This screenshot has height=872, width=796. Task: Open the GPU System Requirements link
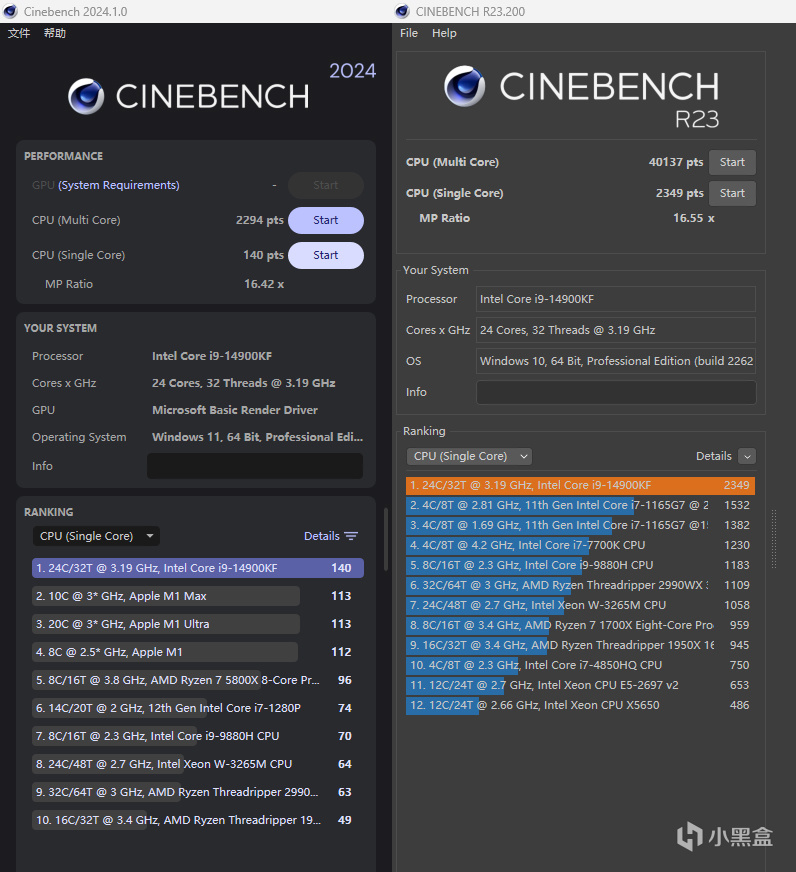click(118, 185)
